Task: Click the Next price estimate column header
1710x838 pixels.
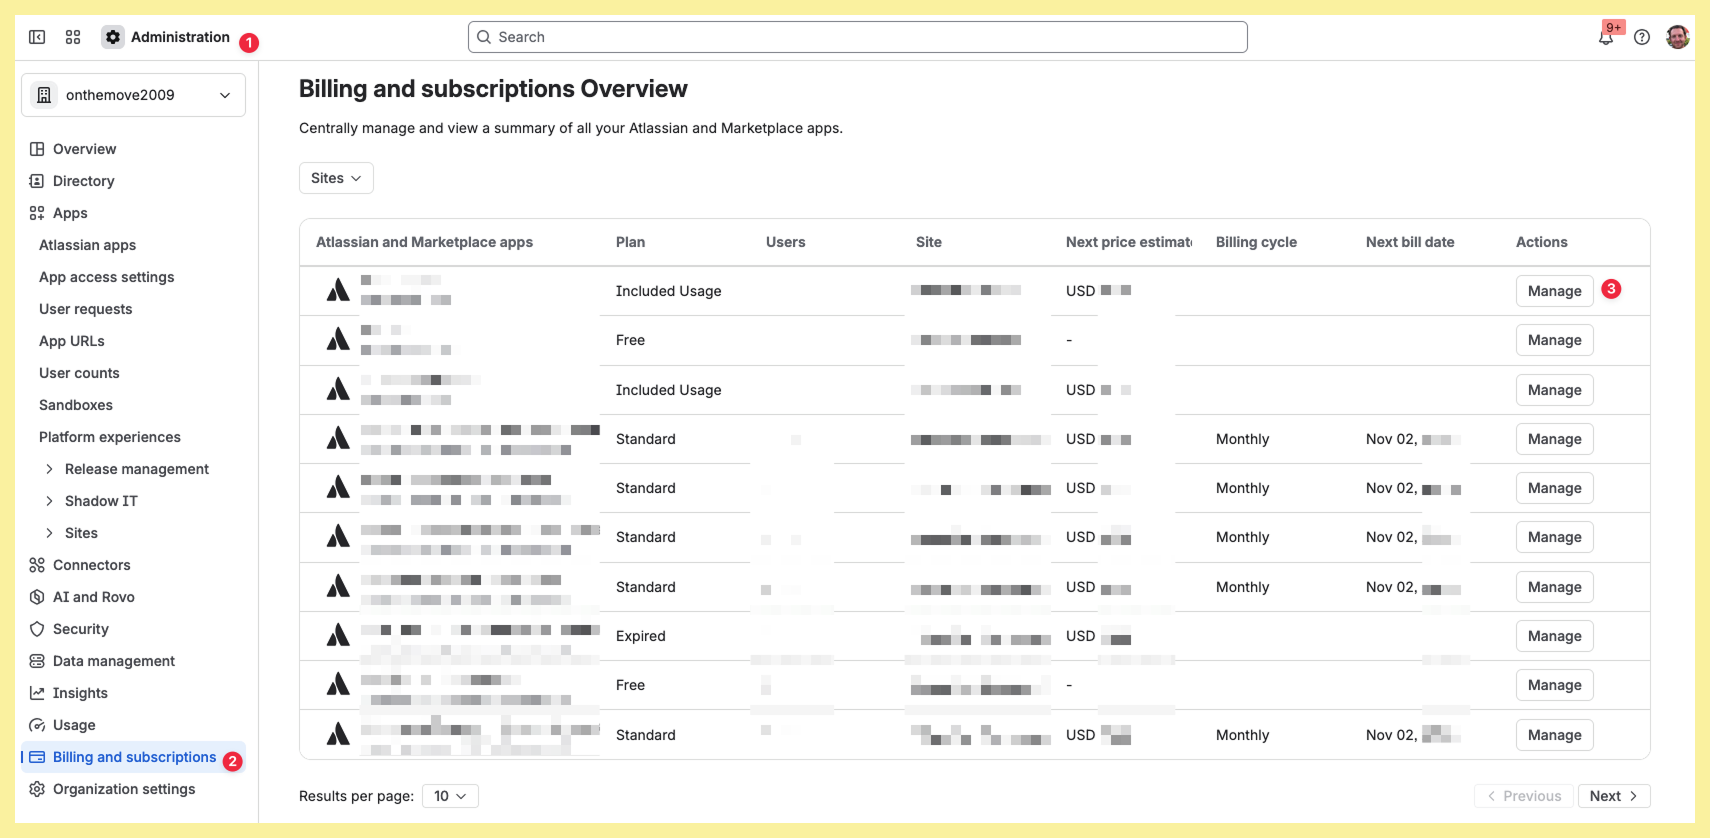Action: pyautogui.click(x=1128, y=242)
